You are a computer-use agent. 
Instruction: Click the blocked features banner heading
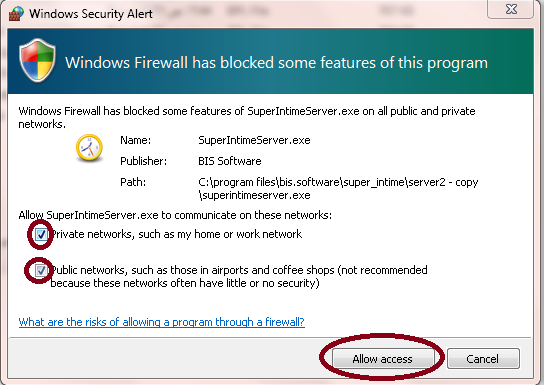277,63
